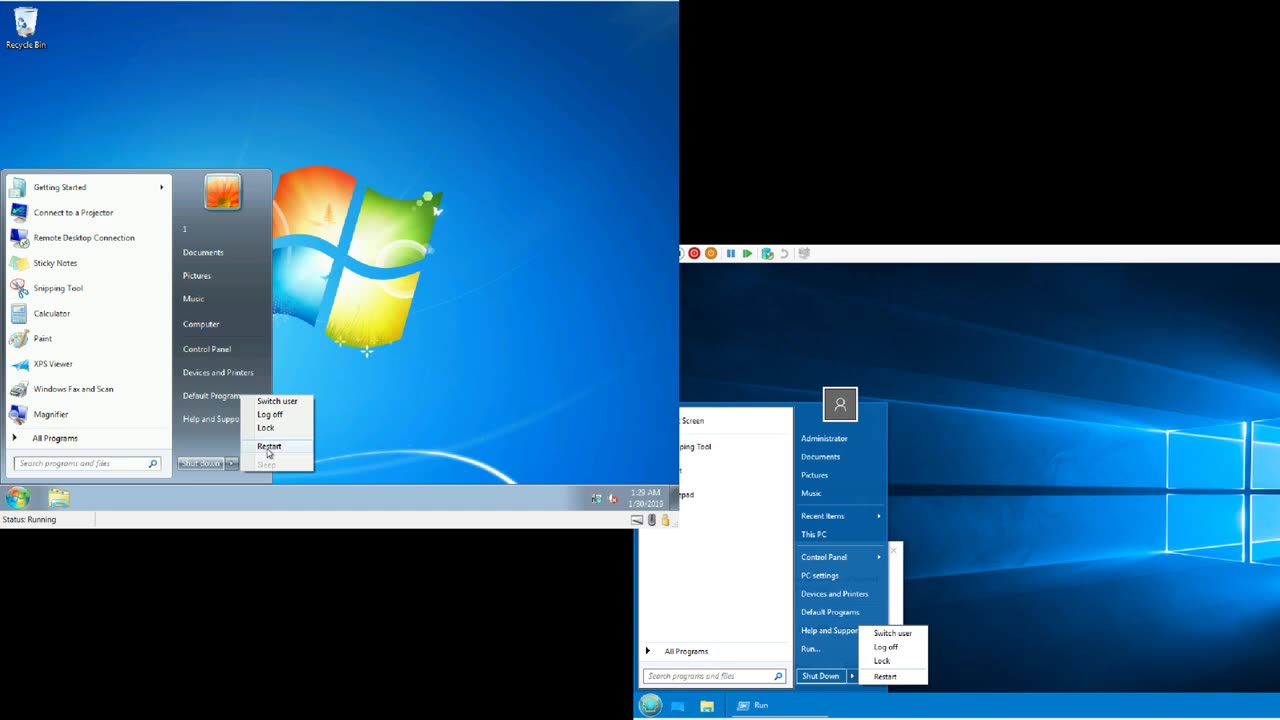This screenshot has width=1280, height=720.
Task: Click Windows 7 Start orb
Action: pos(17,497)
